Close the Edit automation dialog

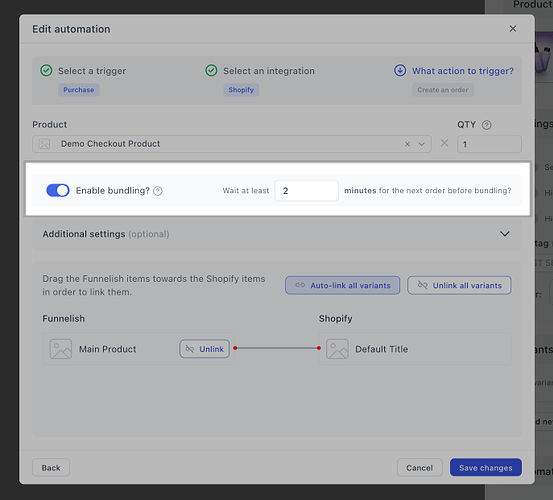[513, 29]
